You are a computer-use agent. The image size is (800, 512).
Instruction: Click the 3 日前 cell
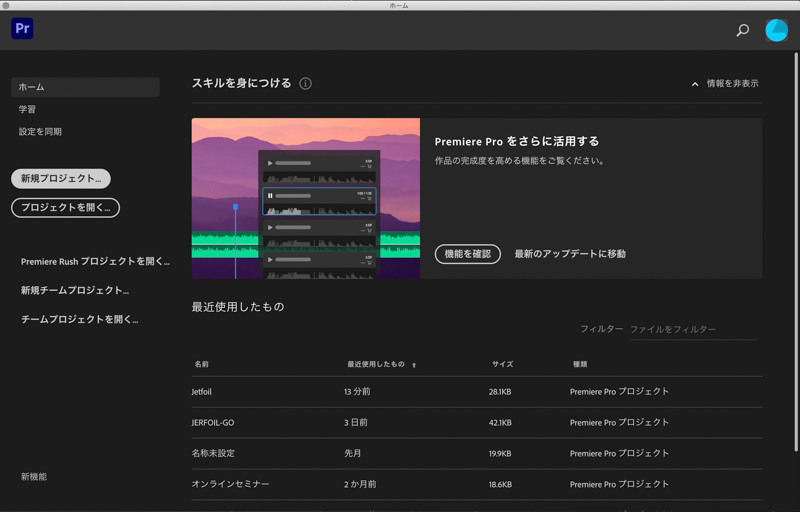pyautogui.click(x=356, y=423)
